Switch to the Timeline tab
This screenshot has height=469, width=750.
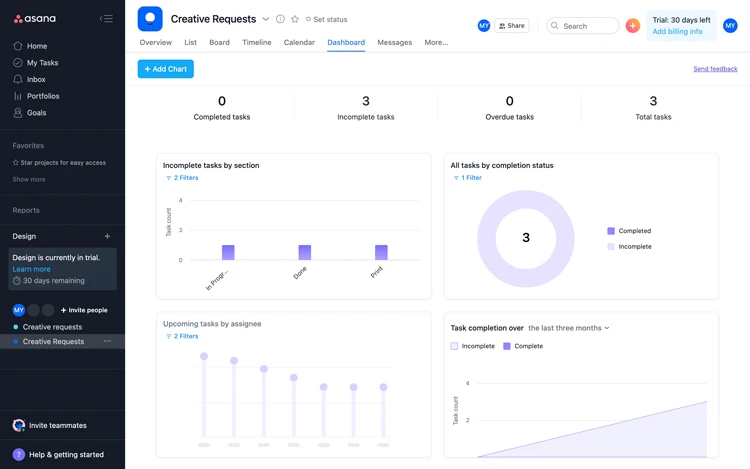pos(256,43)
